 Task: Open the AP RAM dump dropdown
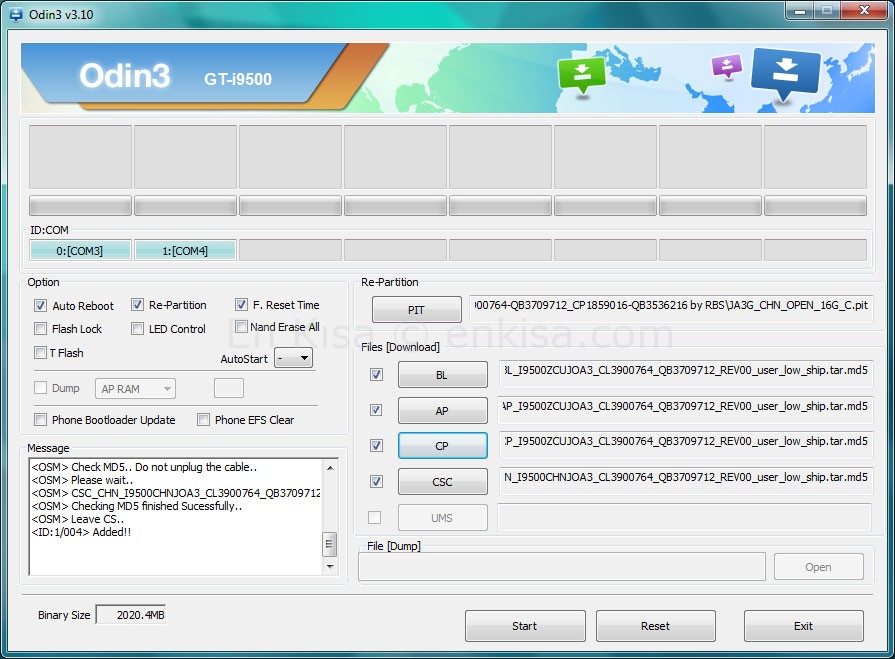coord(135,389)
